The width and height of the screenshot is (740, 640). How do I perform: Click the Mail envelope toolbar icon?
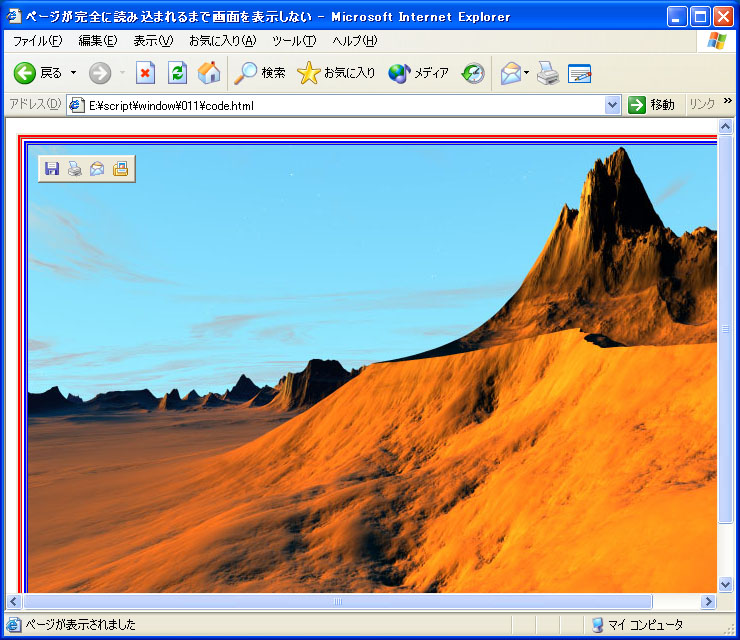coord(511,73)
